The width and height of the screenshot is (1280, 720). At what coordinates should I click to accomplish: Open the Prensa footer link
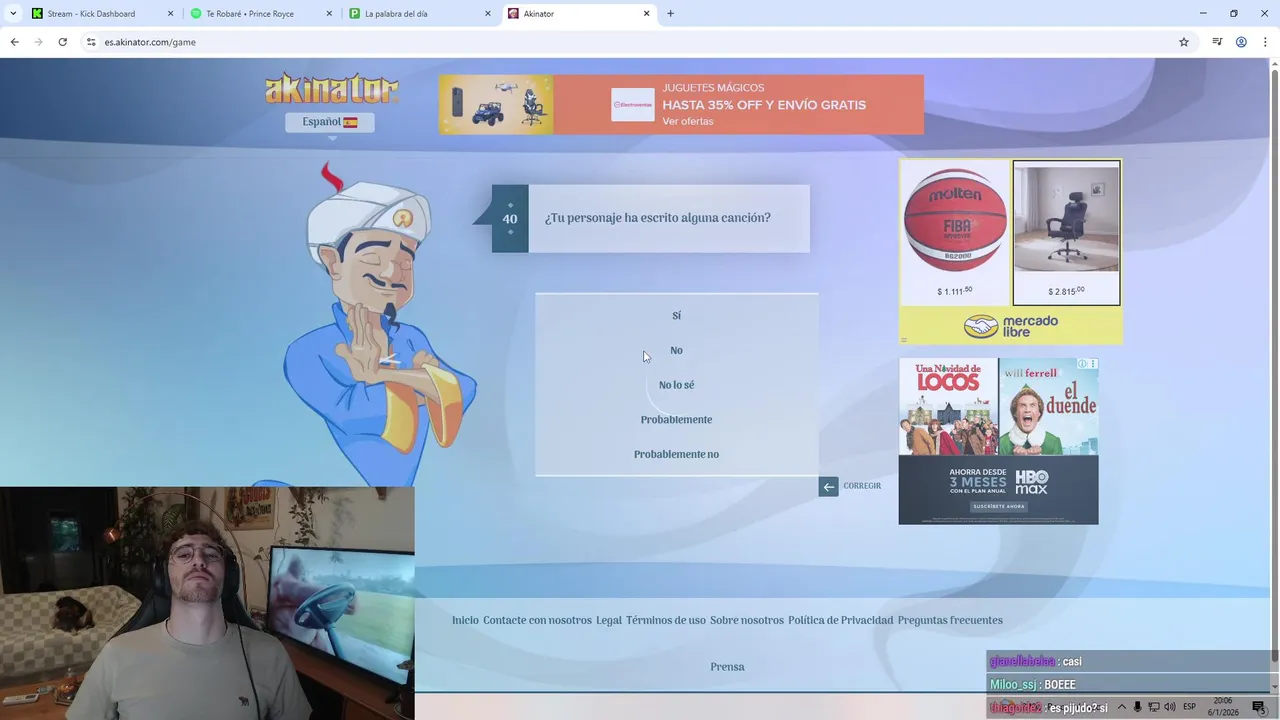[727, 667]
